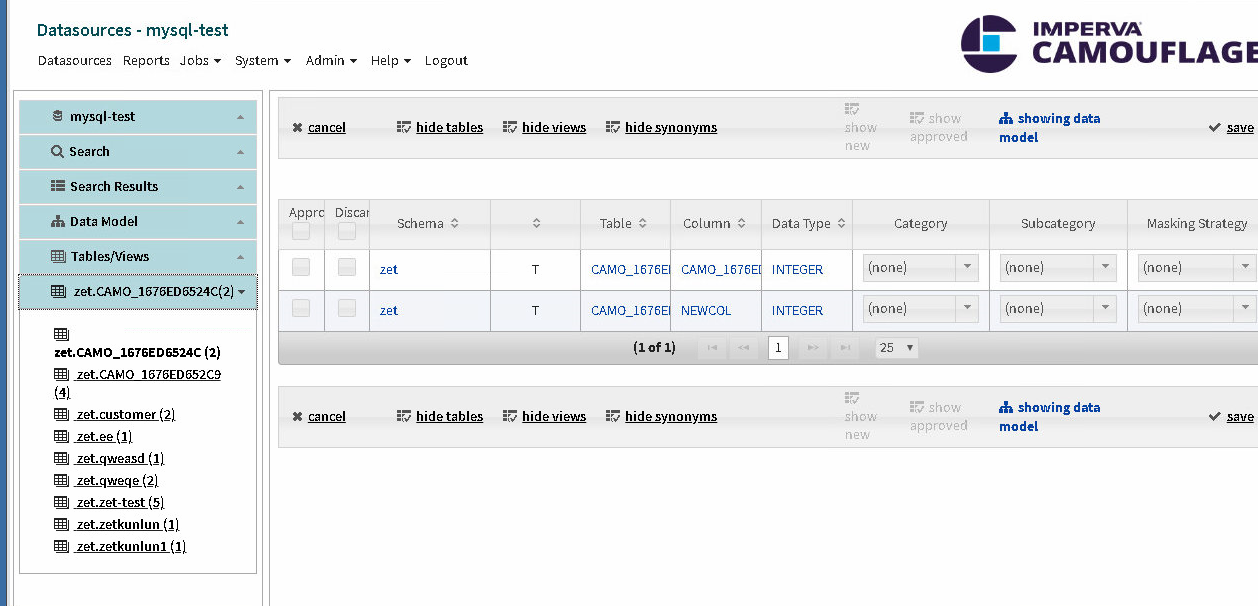The image size is (1258, 606).
Task: Click the Imperva Camouflage logo
Action: pyautogui.click(x=1108, y=44)
